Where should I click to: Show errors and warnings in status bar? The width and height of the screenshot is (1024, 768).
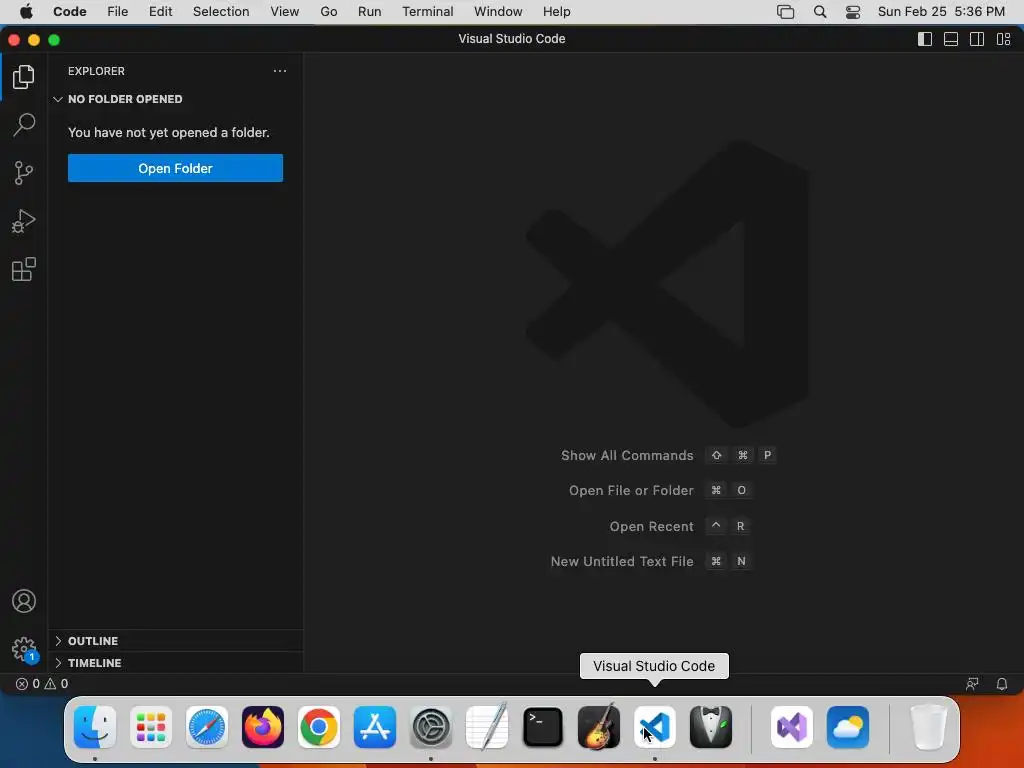tap(42, 684)
